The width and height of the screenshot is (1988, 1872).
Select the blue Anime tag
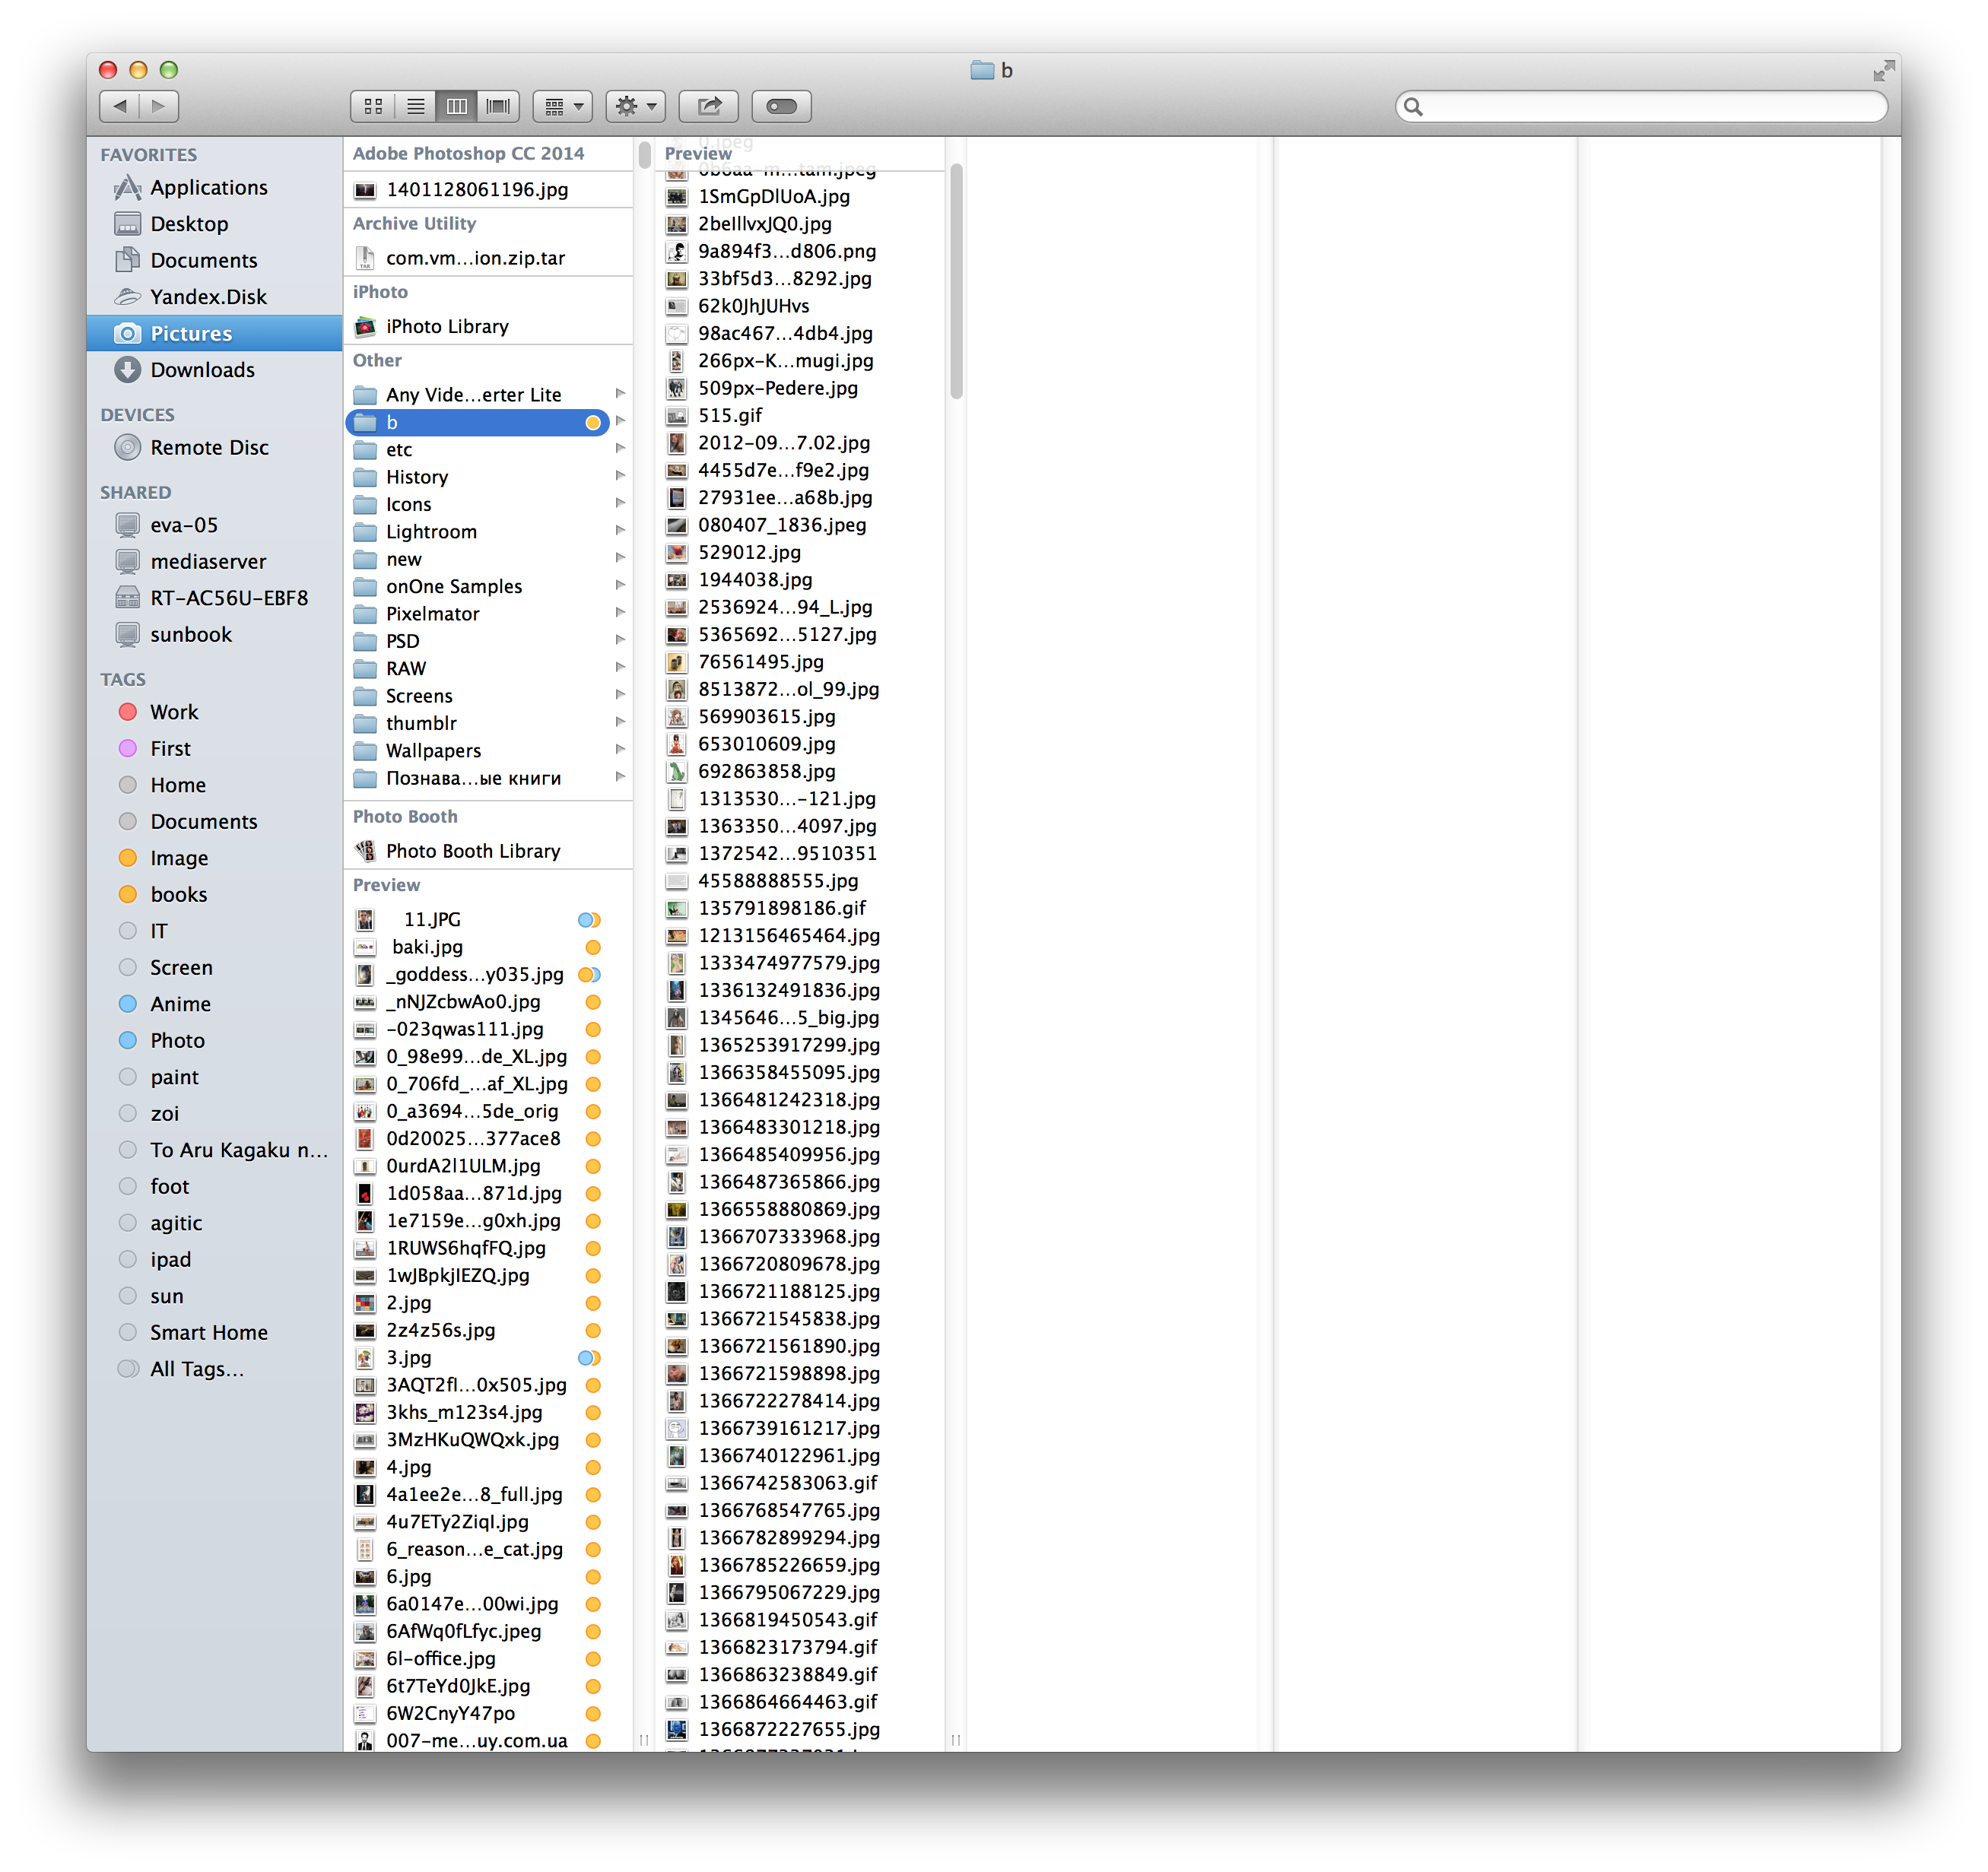click(180, 1004)
